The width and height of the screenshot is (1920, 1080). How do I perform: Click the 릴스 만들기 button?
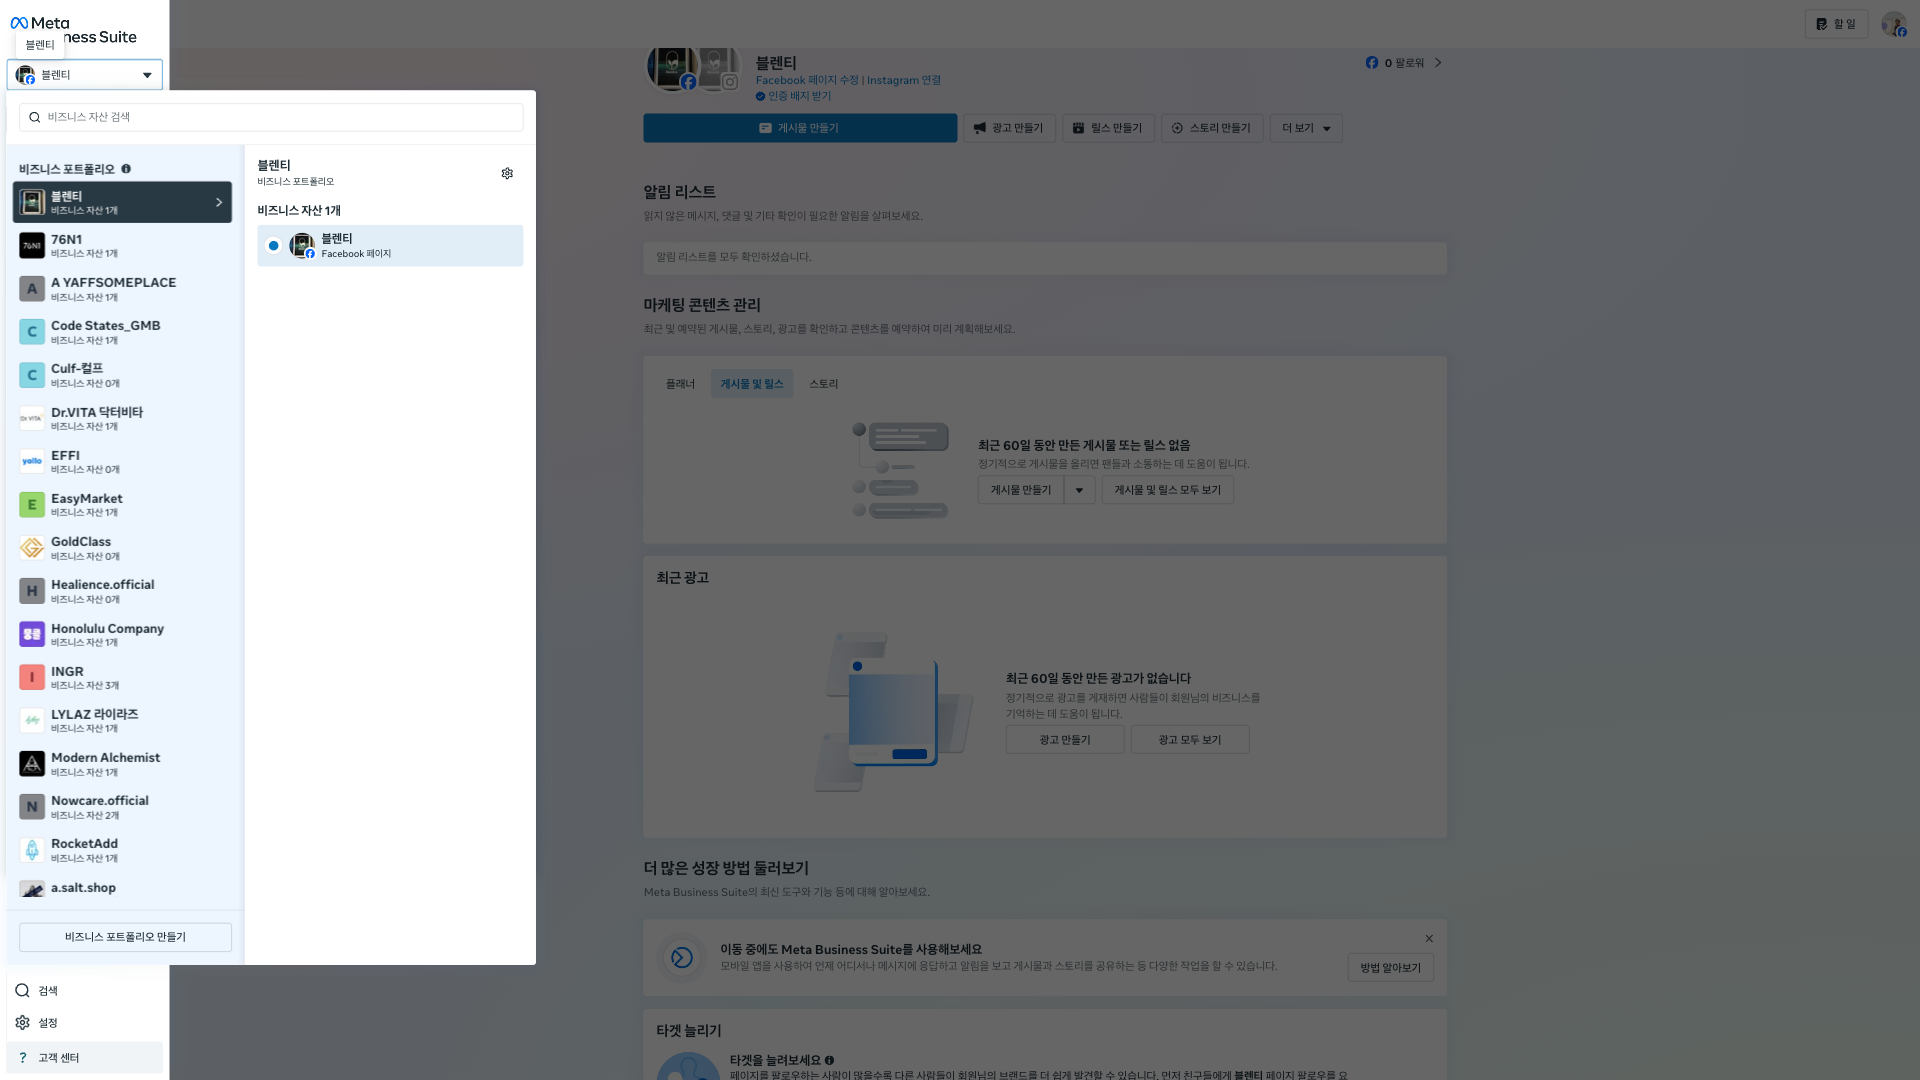(x=1108, y=128)
